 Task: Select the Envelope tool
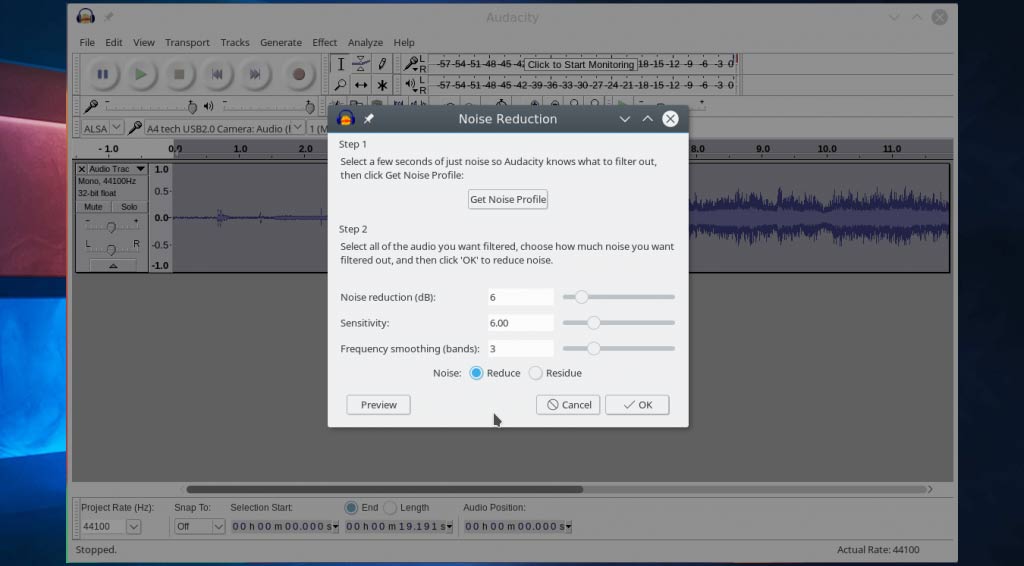click(x=360, y=64)
